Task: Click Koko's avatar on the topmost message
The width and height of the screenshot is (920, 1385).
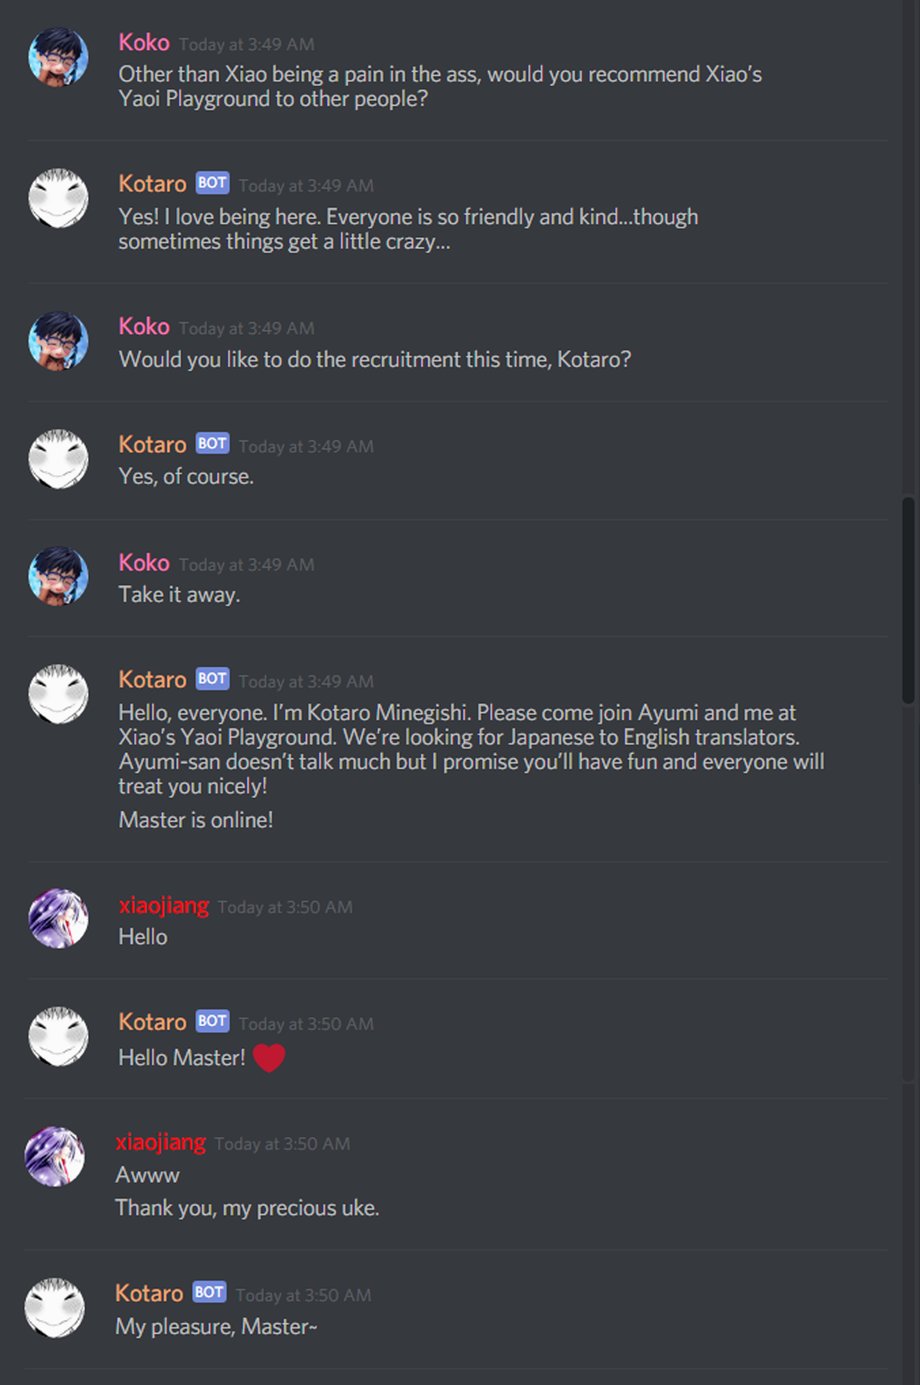Action: [x=58, y=58]
